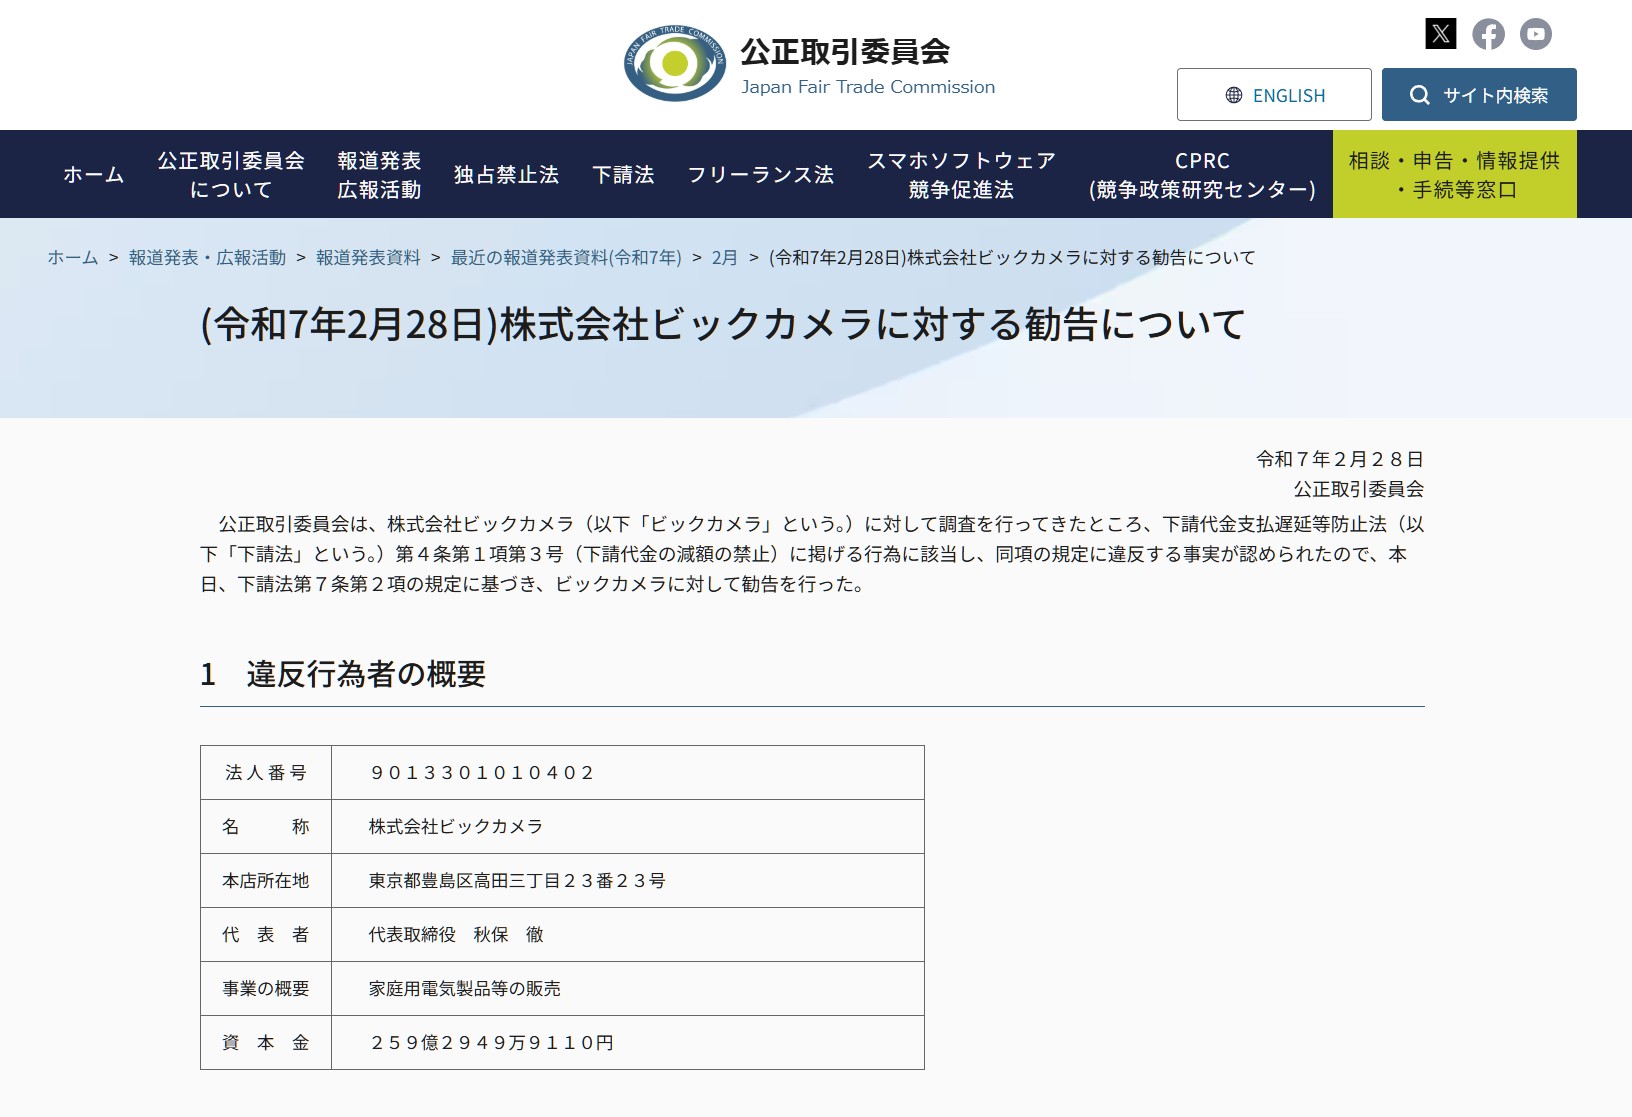Click the globe icon next to ENGLISH
This screenshot has height=1117, width=1632.
point(1234,95)
